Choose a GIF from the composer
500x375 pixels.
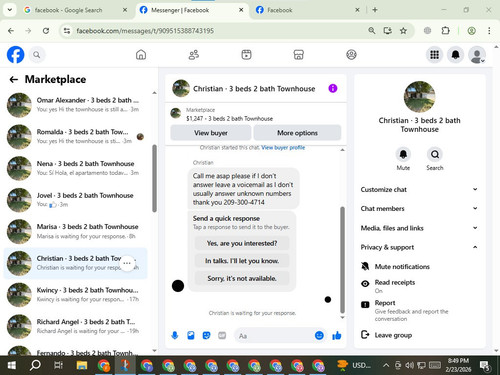[222, 335]
